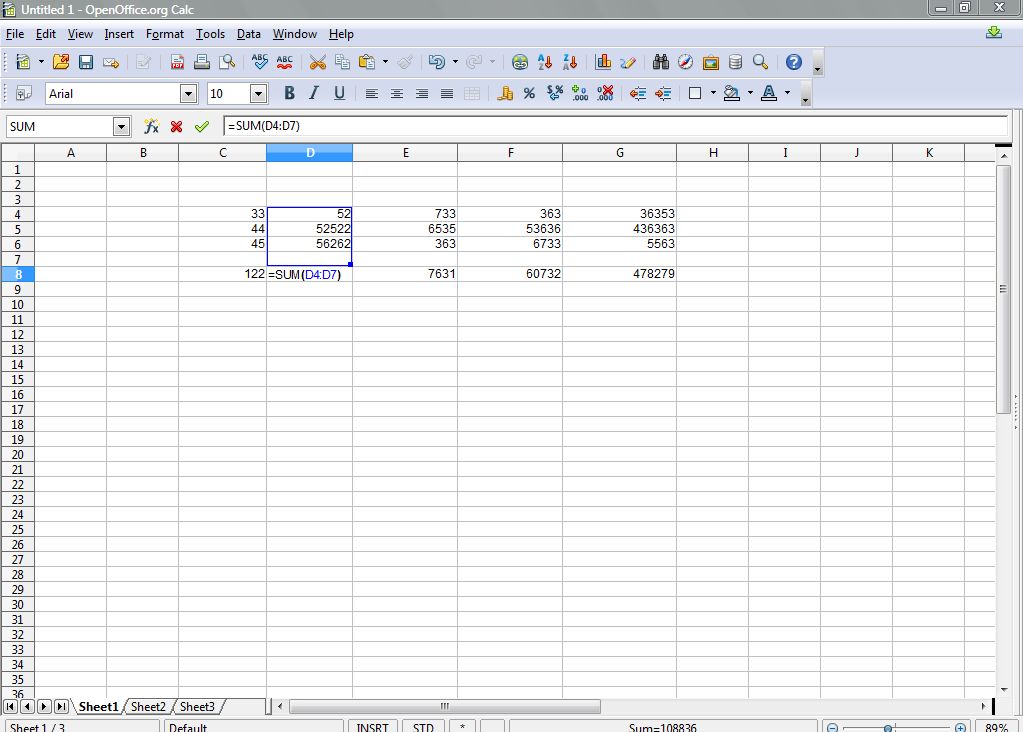Click the Print icon

click(x=202, y=62)
